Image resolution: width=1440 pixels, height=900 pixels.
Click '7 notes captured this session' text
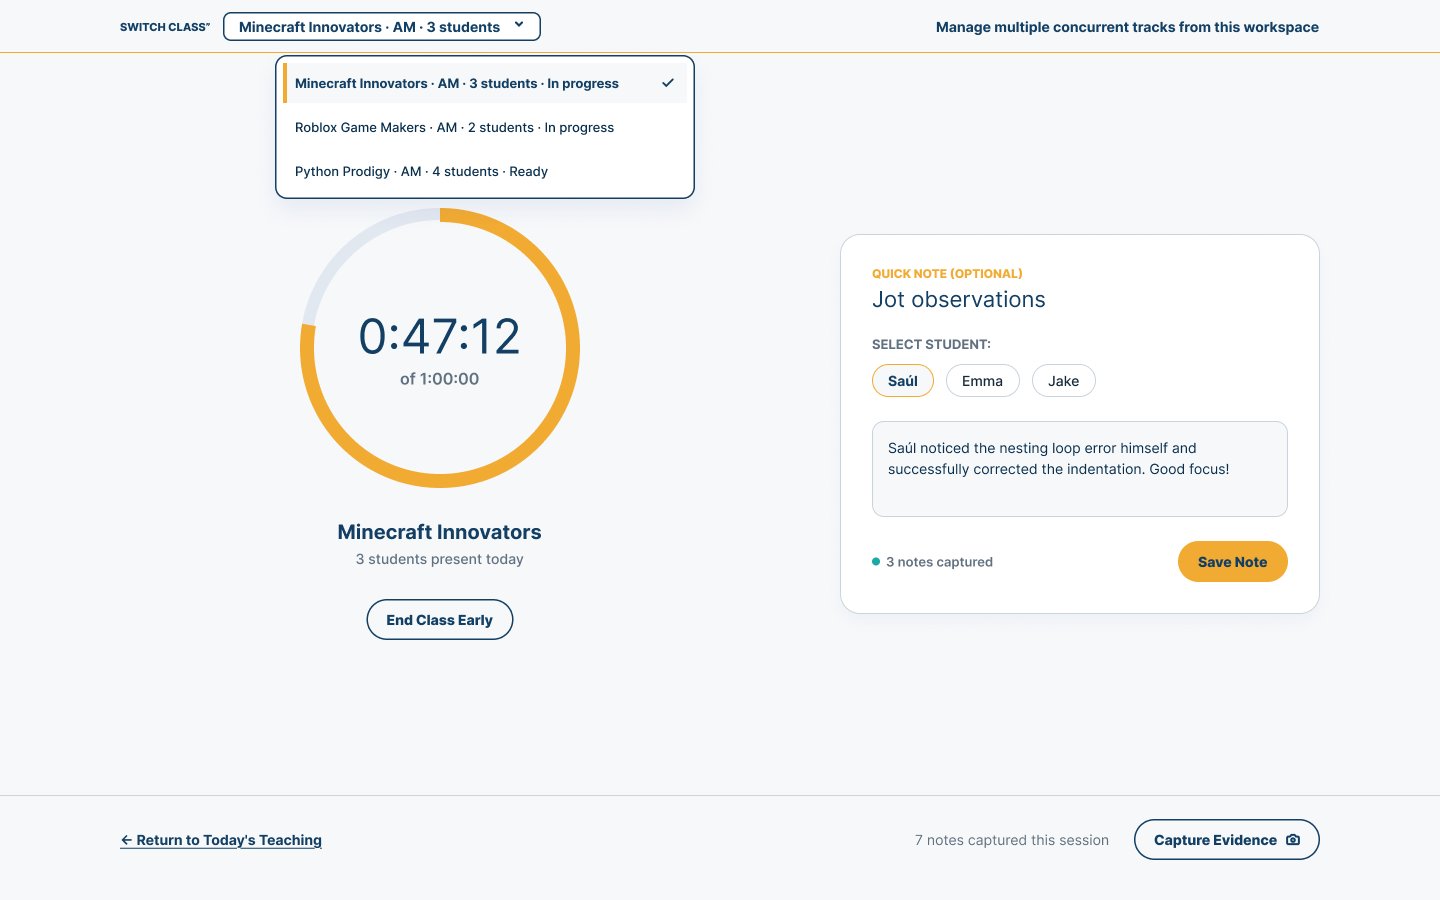(x=1012, y=840)
